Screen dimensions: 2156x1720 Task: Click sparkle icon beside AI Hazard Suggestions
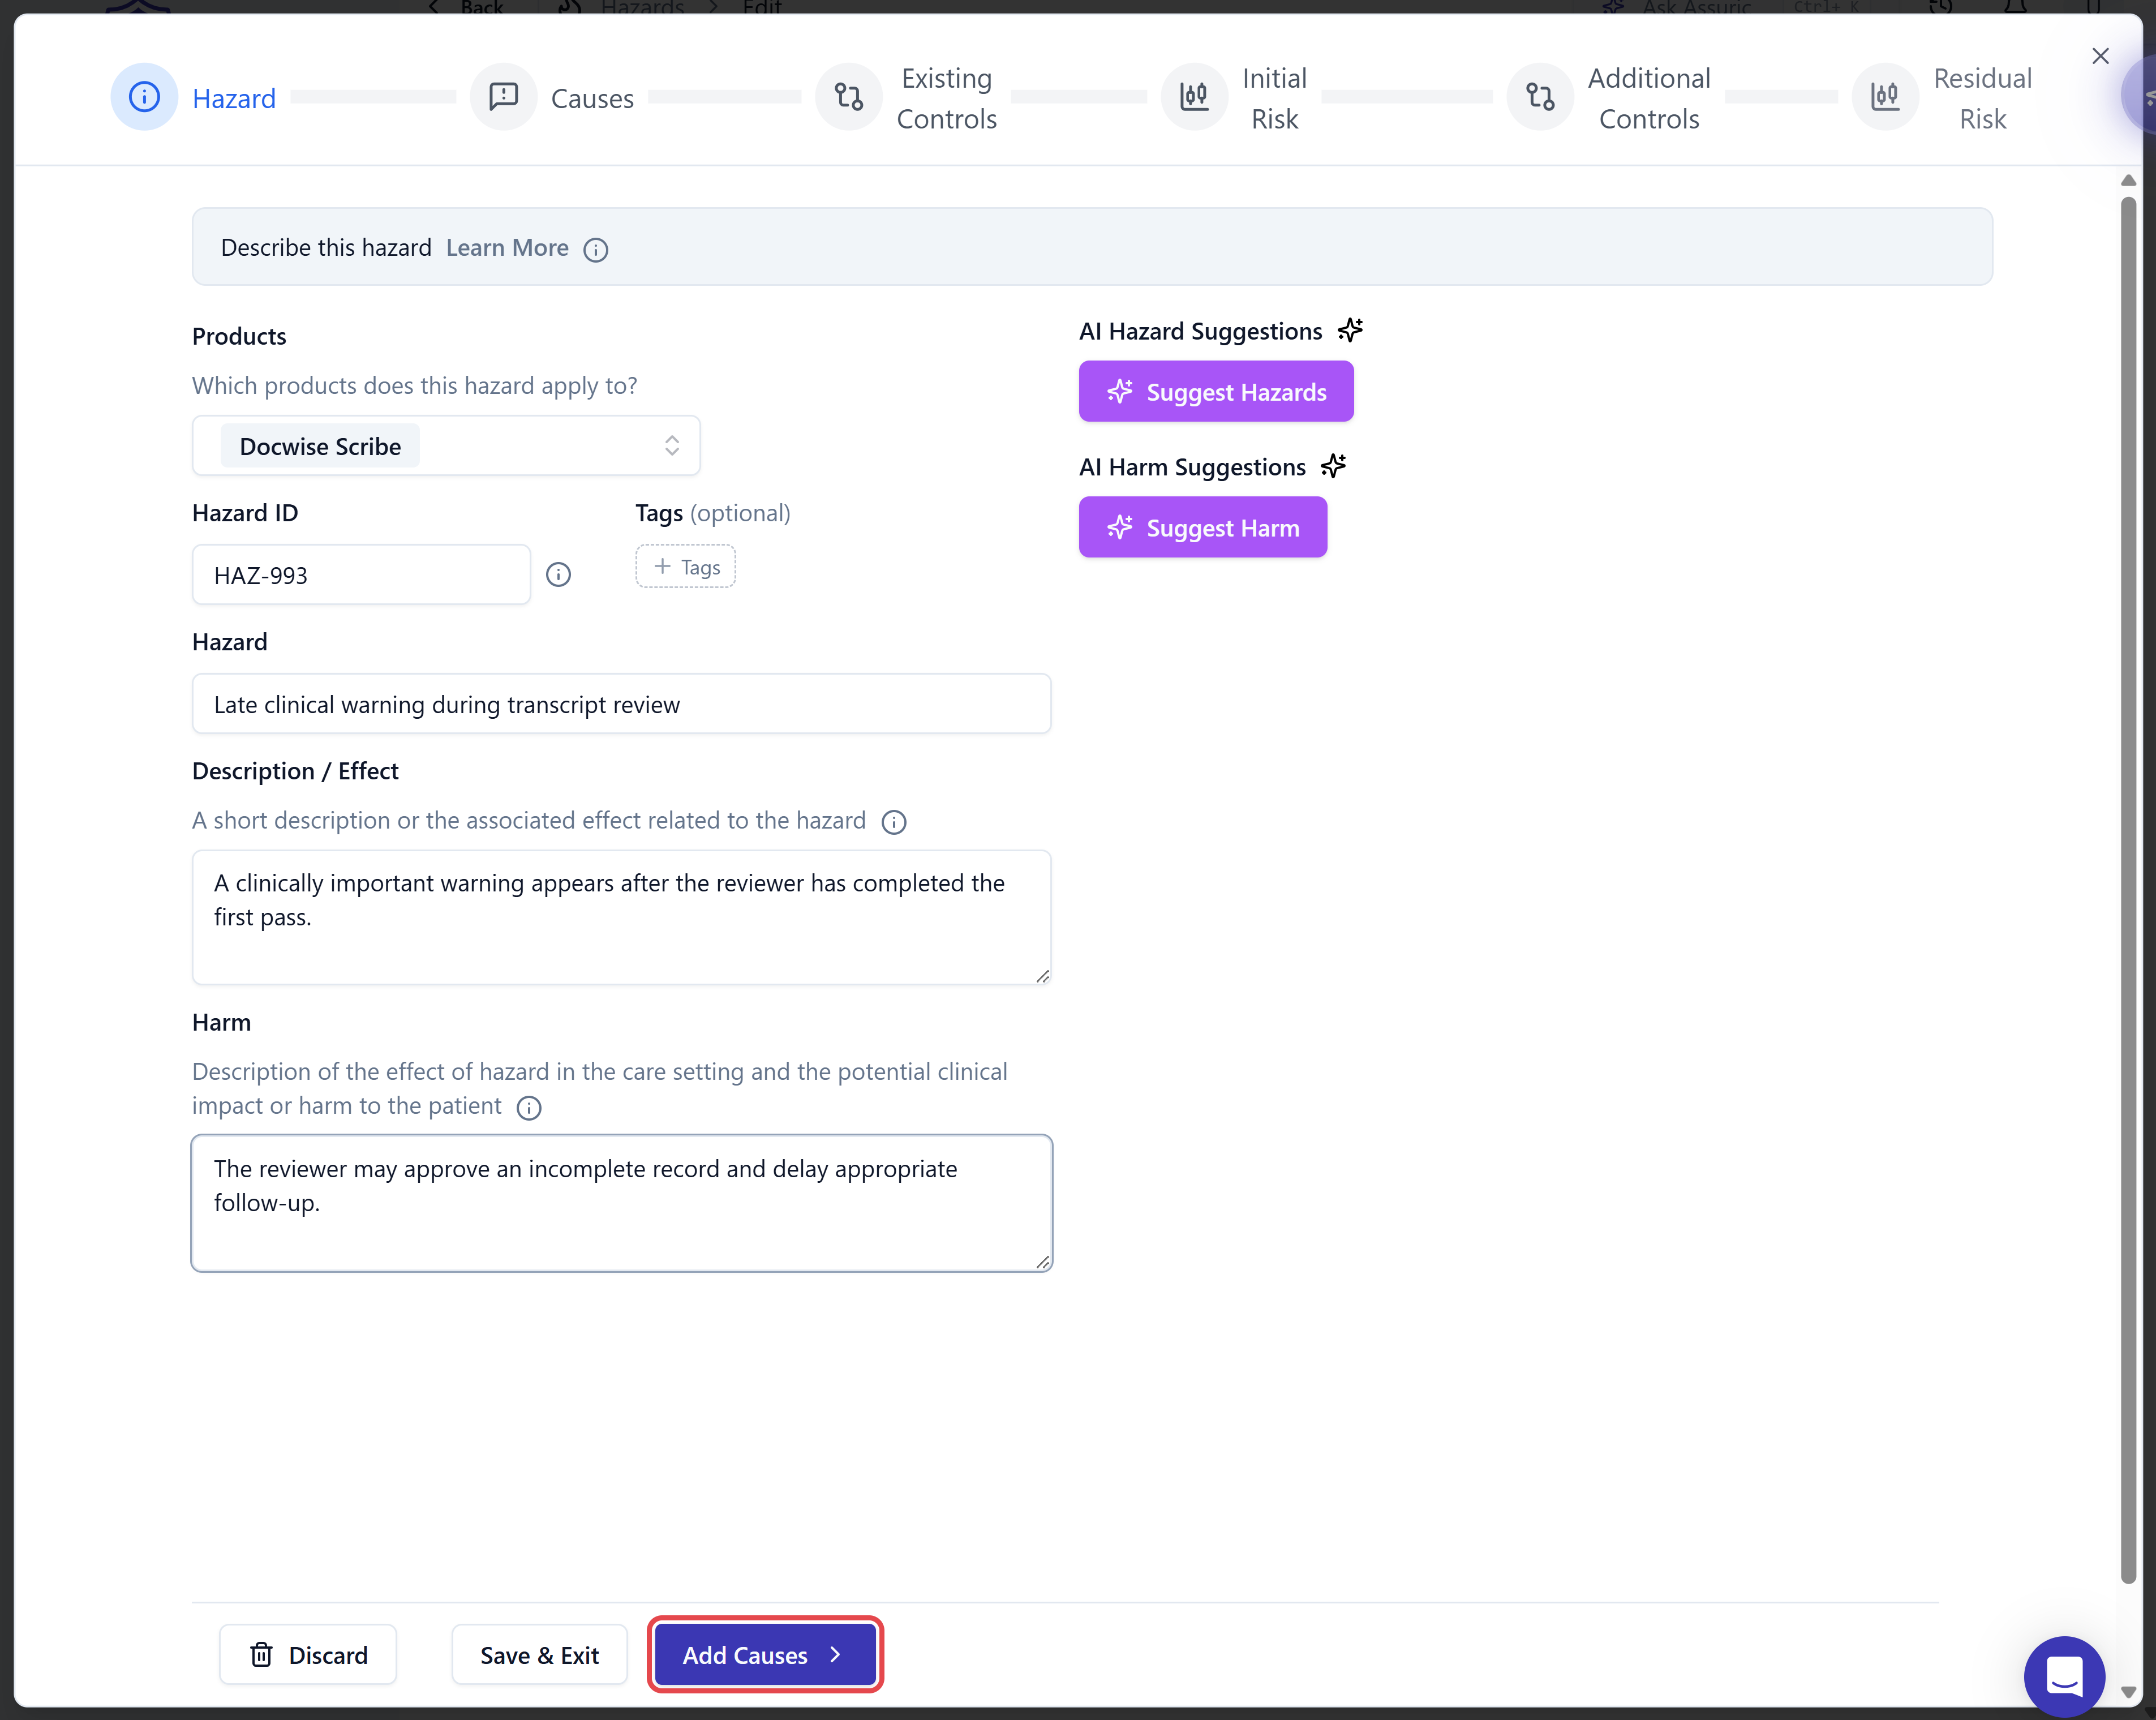pyautogui.click(x=1351, y=330)
